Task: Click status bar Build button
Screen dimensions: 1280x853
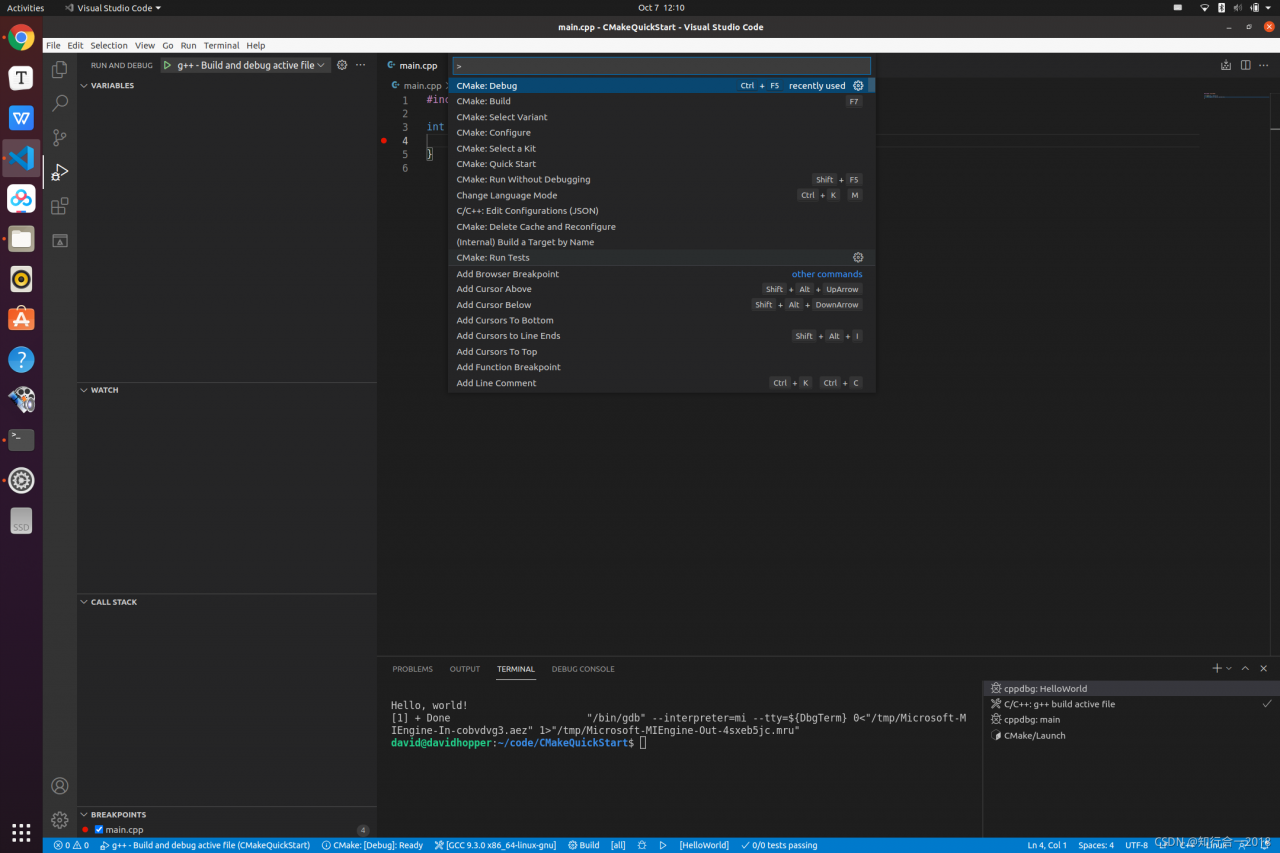Action: click(584, 845)
